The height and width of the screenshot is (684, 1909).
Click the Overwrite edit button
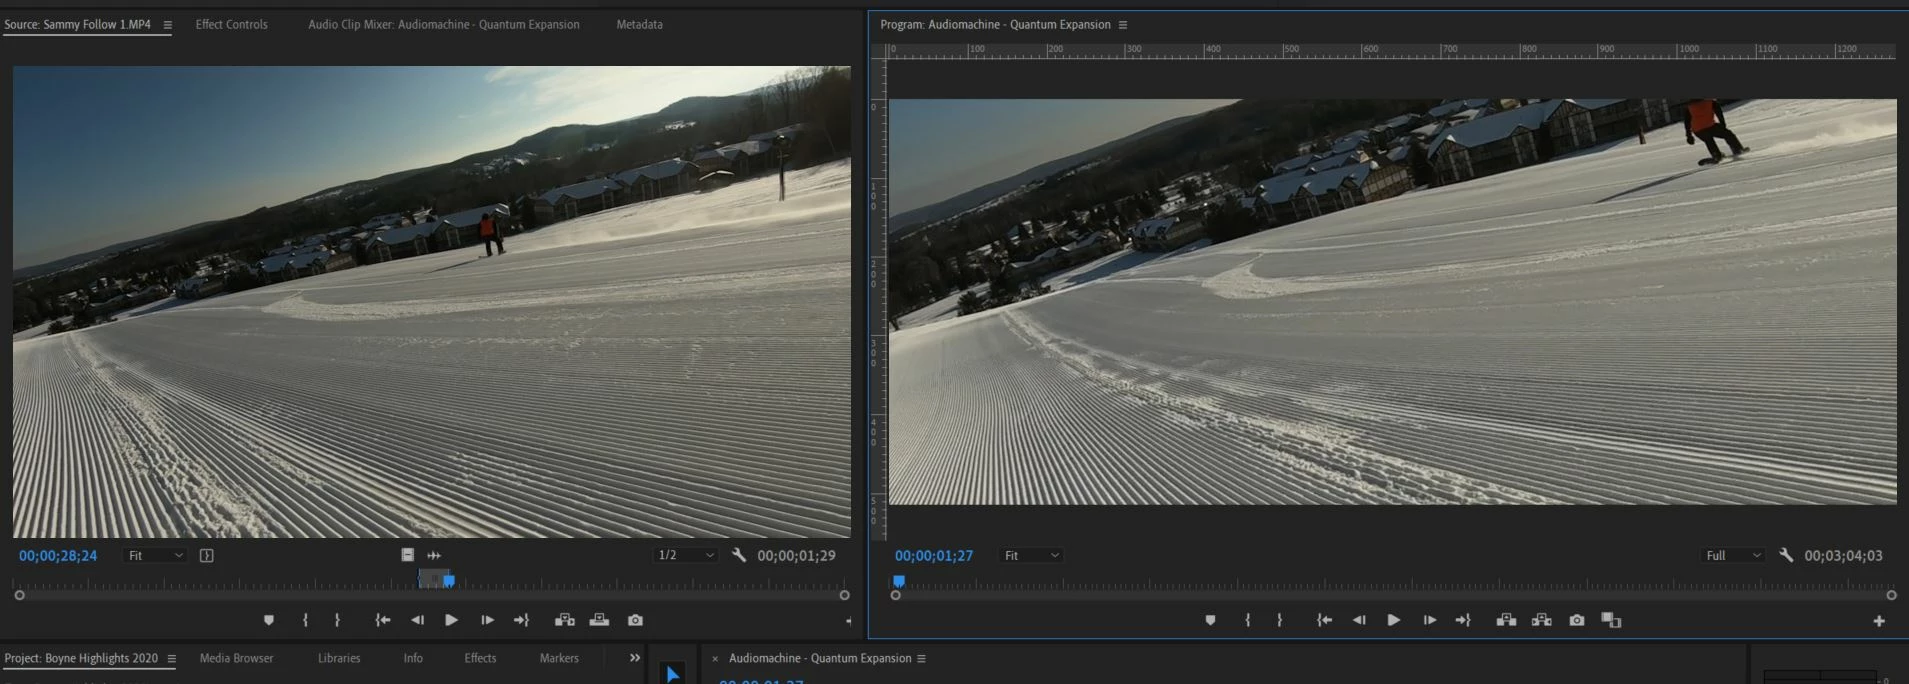click(599, 620)
